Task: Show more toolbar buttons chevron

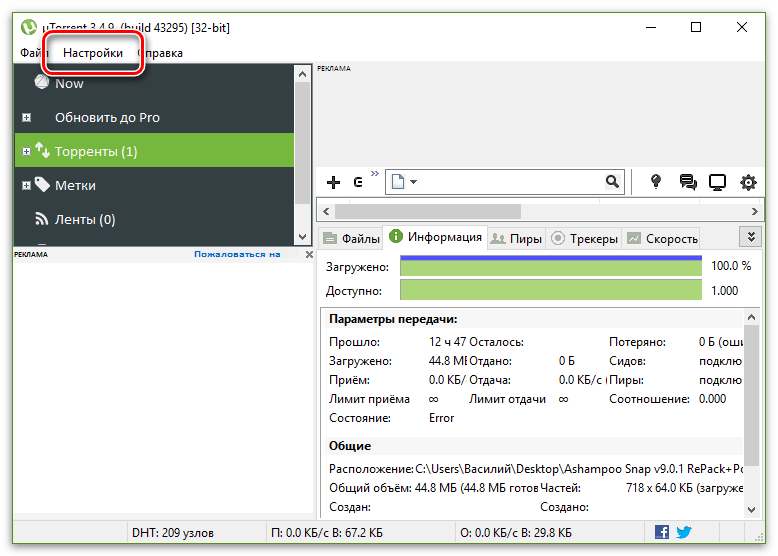Action: pos(375,173)
